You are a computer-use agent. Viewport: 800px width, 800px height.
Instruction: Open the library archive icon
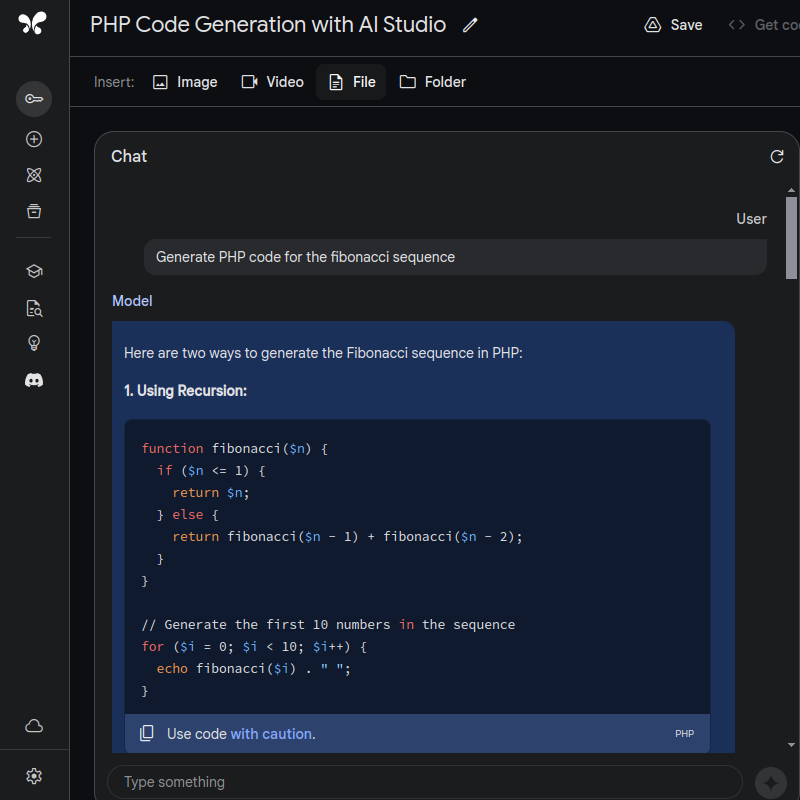coord(34,211)
